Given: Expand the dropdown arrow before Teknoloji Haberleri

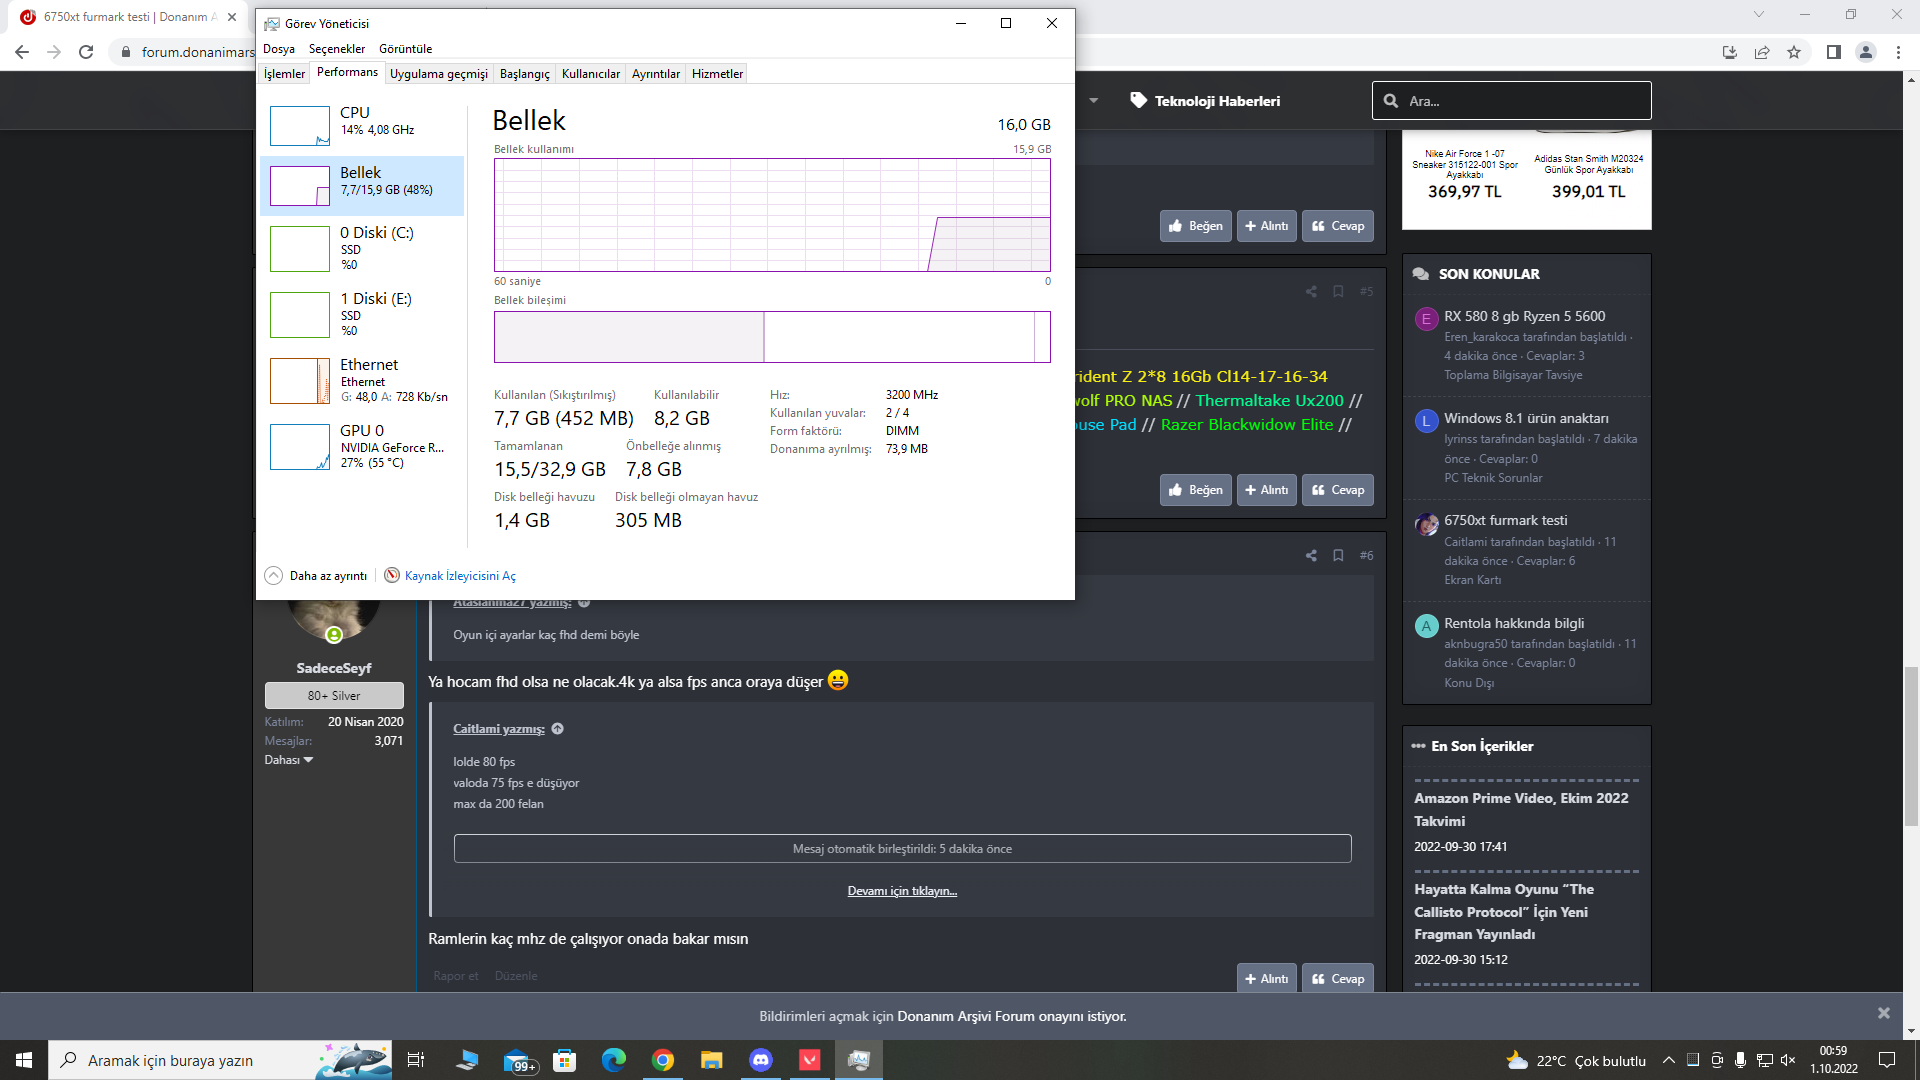Looking at the screenshot, I should pyautogui.click(x=1094, y=101).
